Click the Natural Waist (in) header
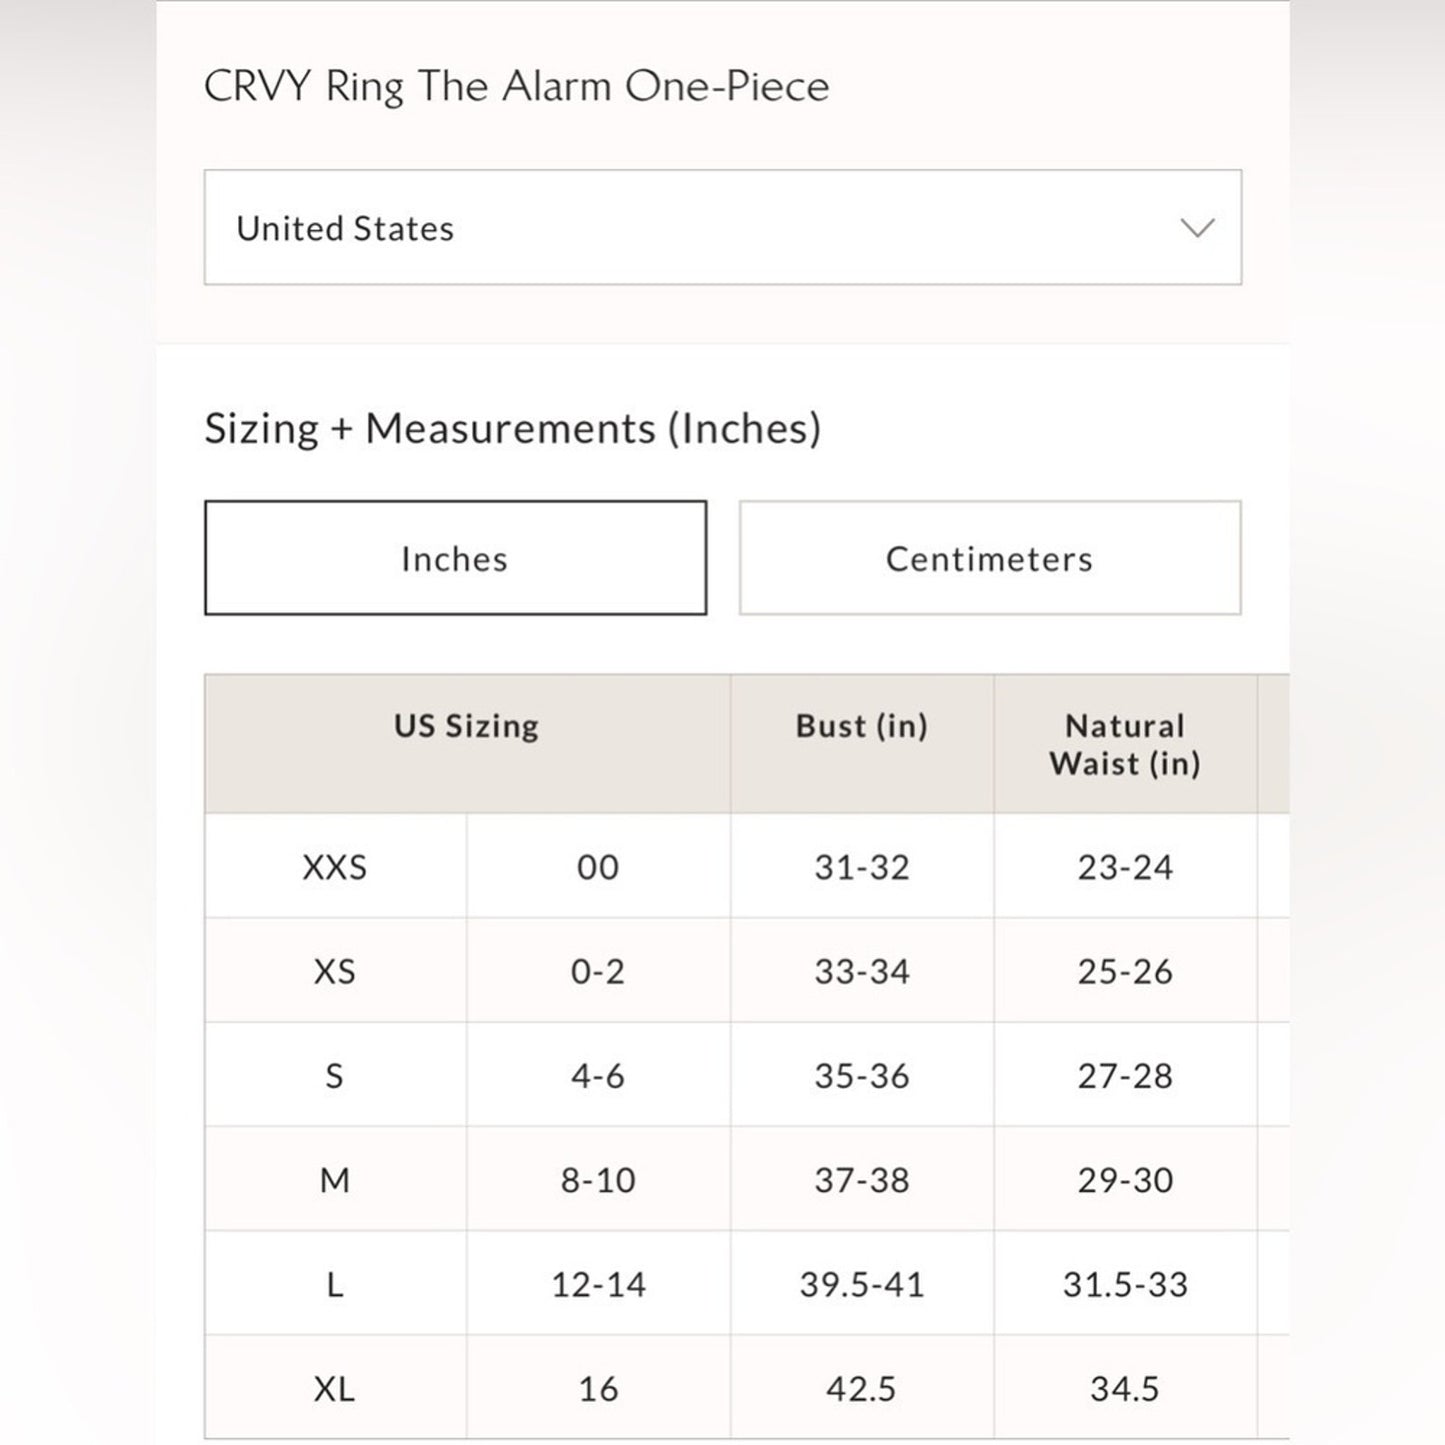This screenshot has height=1445, width=1445. click(1124, 744)
